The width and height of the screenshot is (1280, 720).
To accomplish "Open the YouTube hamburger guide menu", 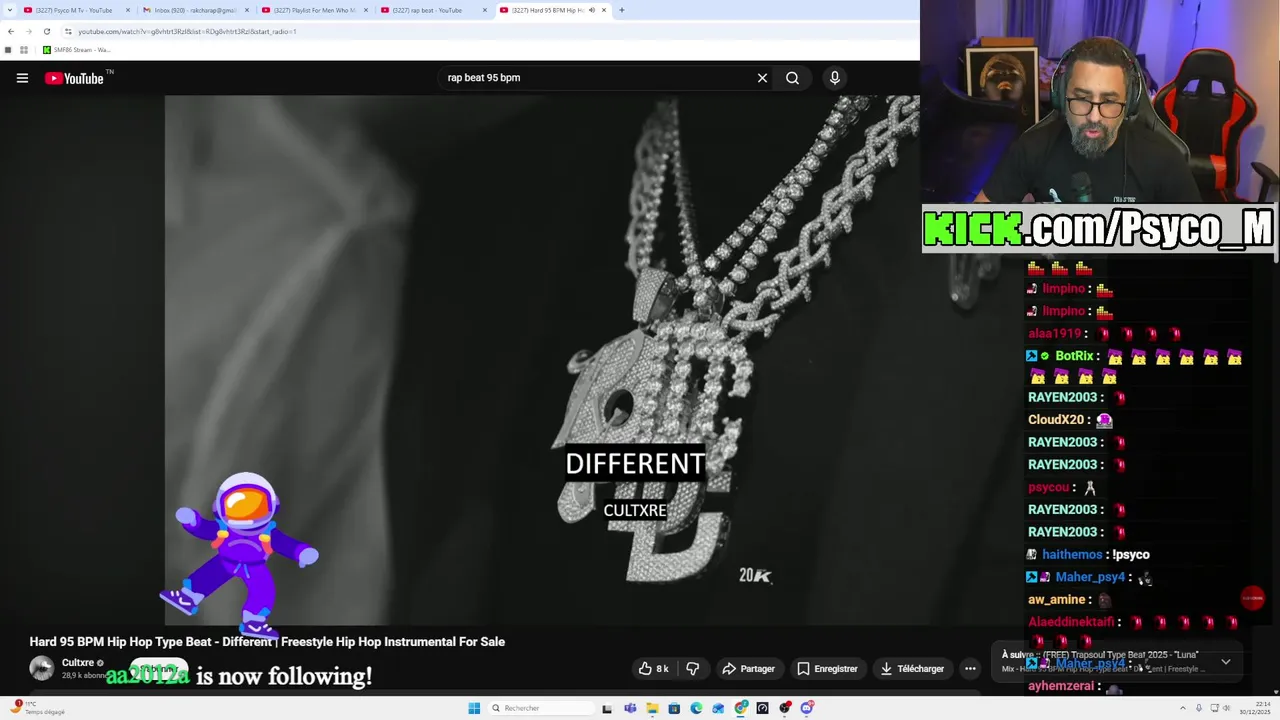I will pos(22,78).
